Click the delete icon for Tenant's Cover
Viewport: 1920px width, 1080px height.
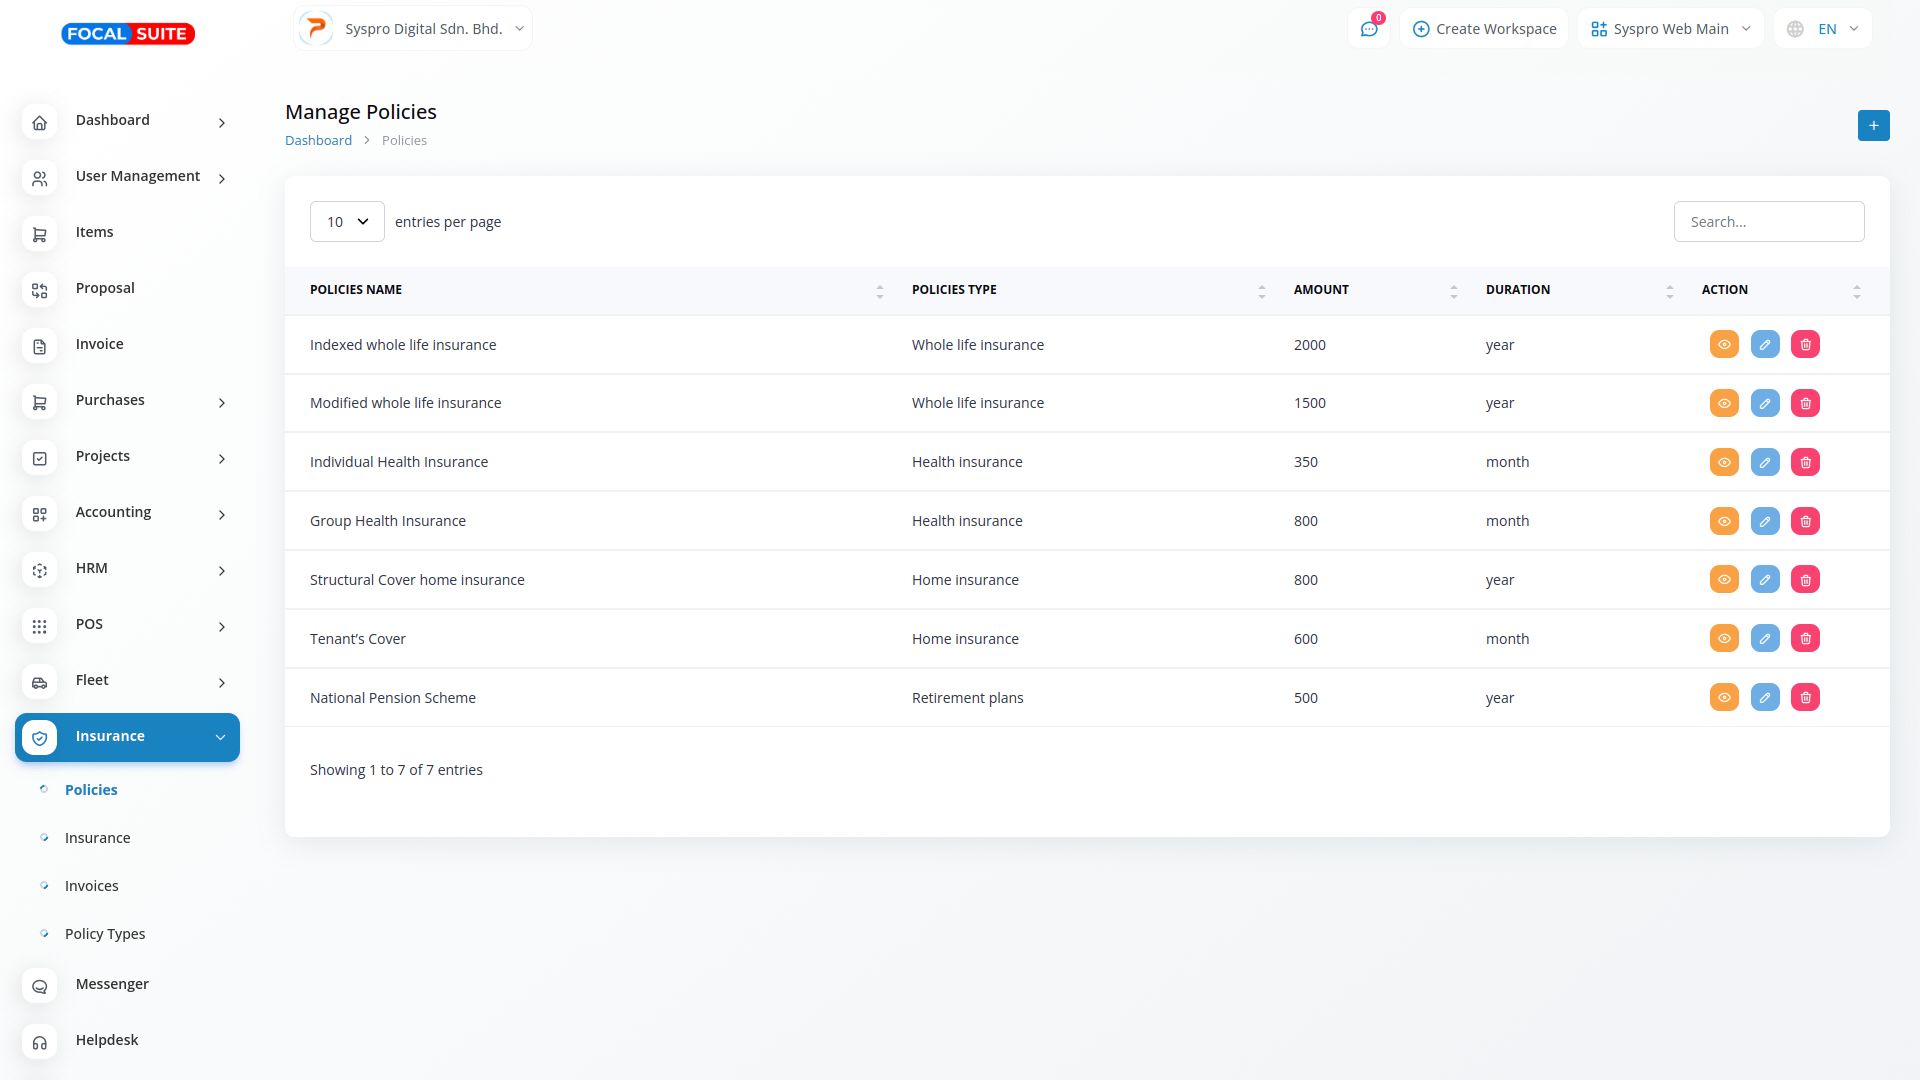coord(1805,639)
